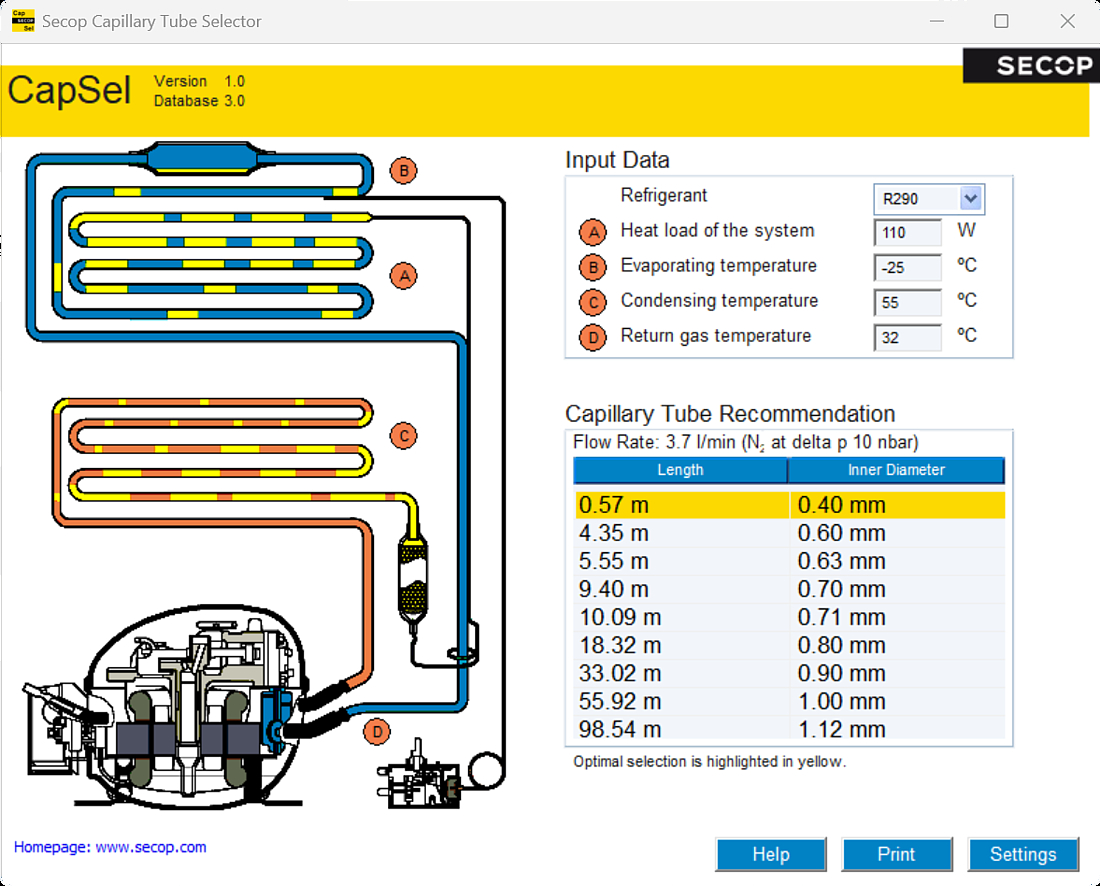Select the 10.09 m length cell
Screen dimensions: 1100x886
pos(682,617)
